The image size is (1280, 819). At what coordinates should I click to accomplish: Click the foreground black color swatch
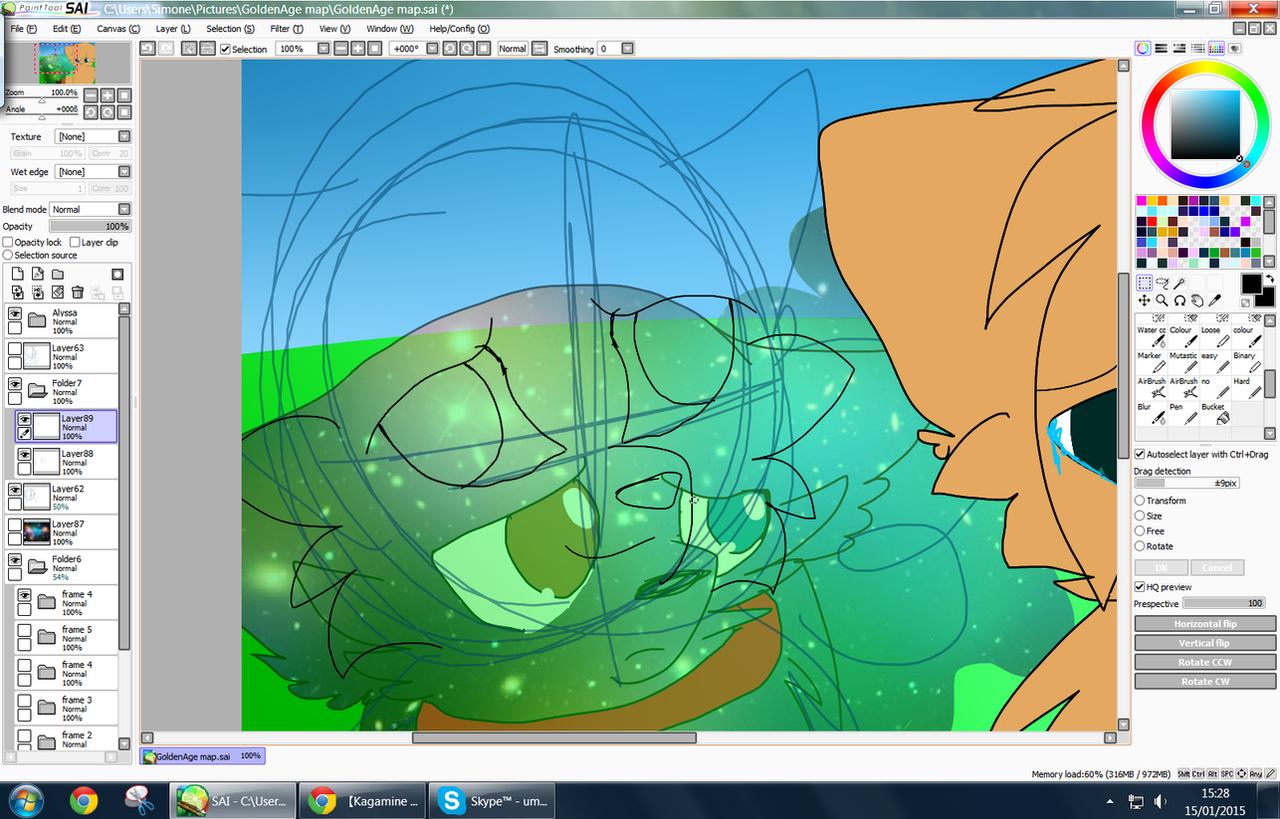pyautogui.click(x=1252, y=283)
